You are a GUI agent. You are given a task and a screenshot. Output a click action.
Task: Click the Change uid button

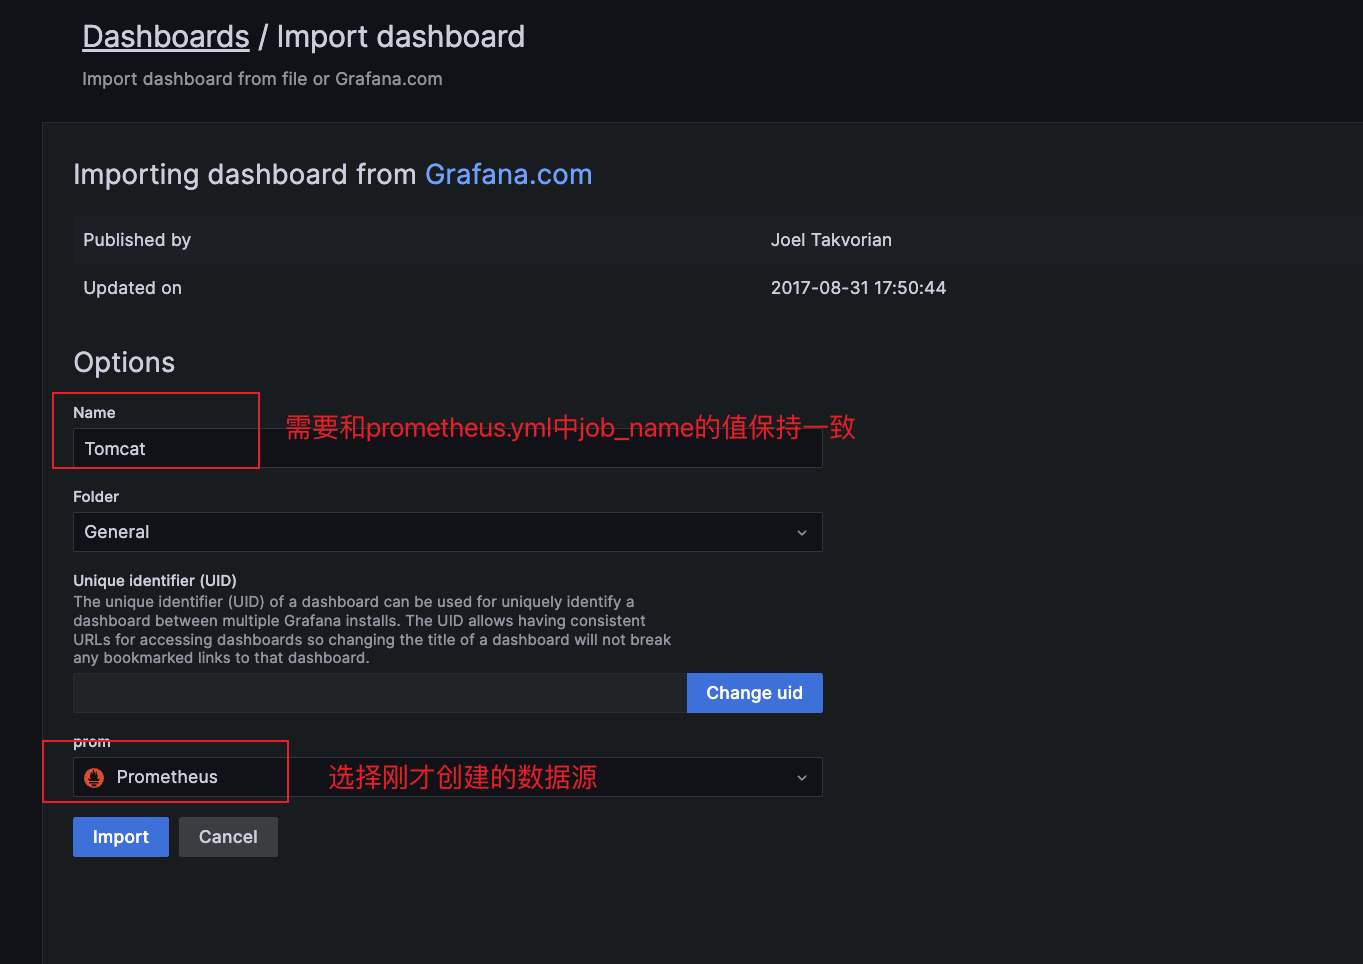(x=755, y=693)
